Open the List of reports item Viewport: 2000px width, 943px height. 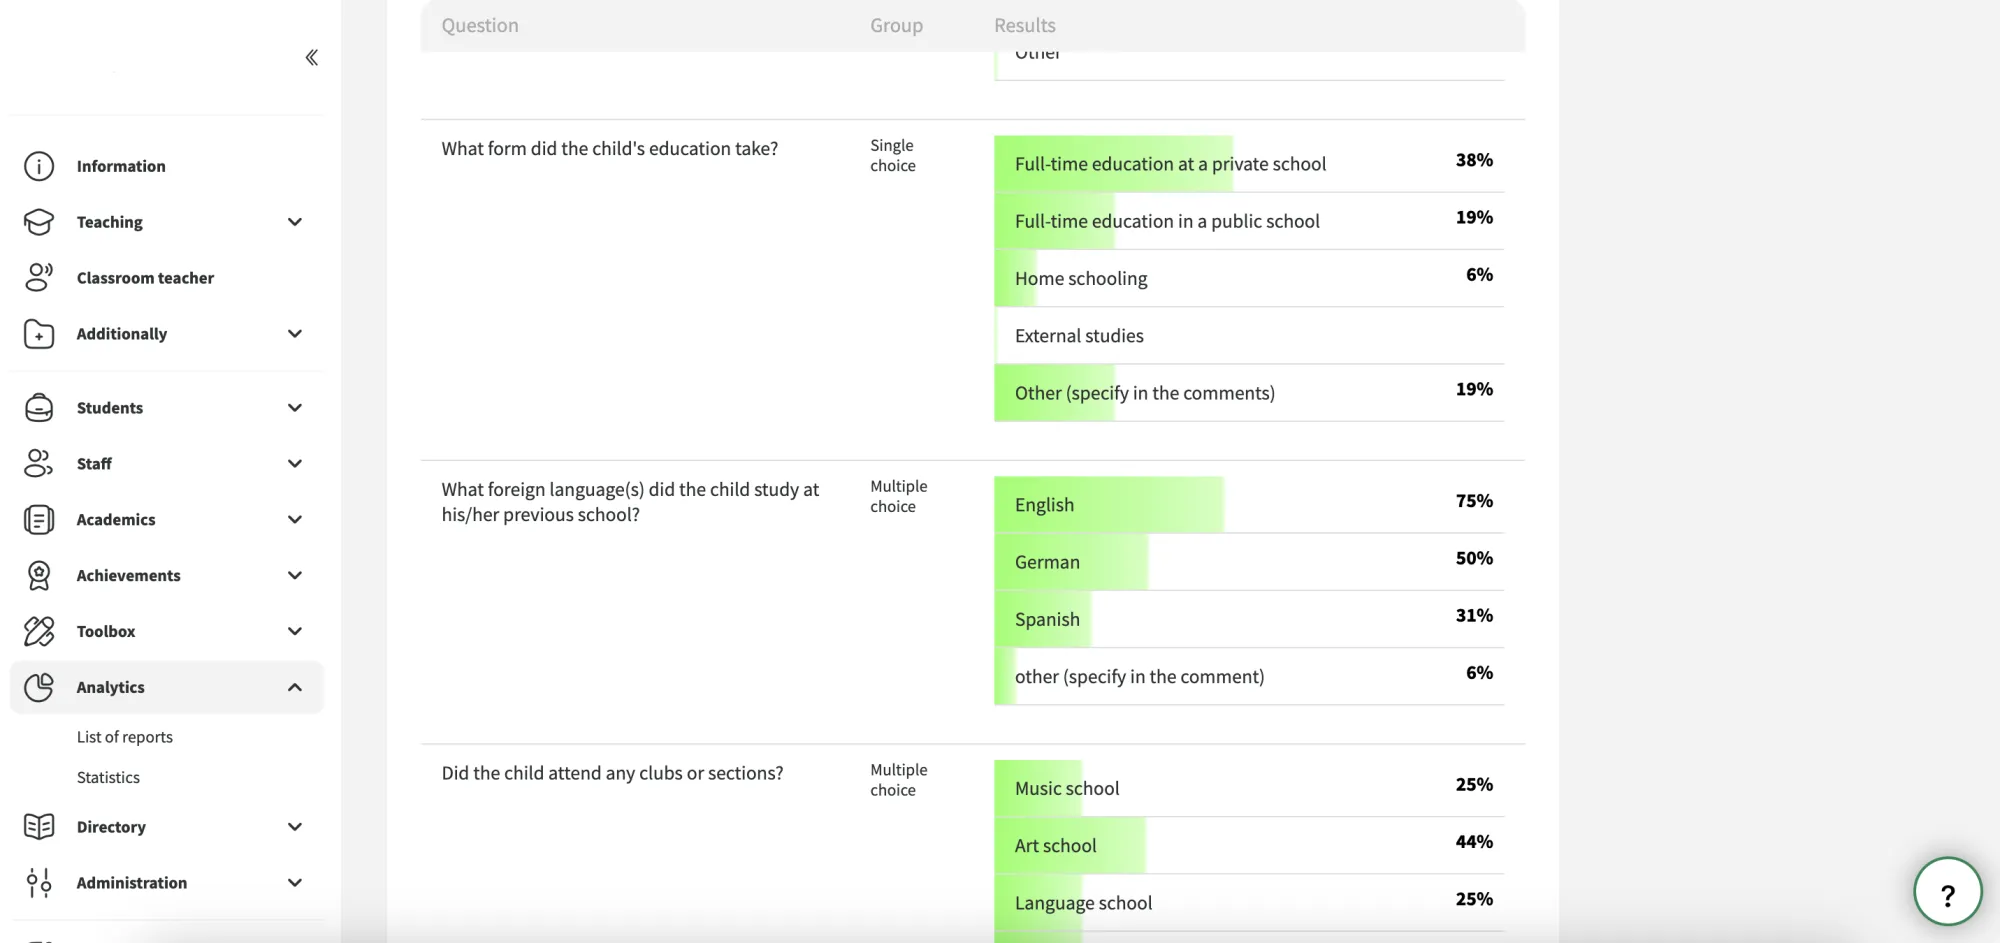125,737
